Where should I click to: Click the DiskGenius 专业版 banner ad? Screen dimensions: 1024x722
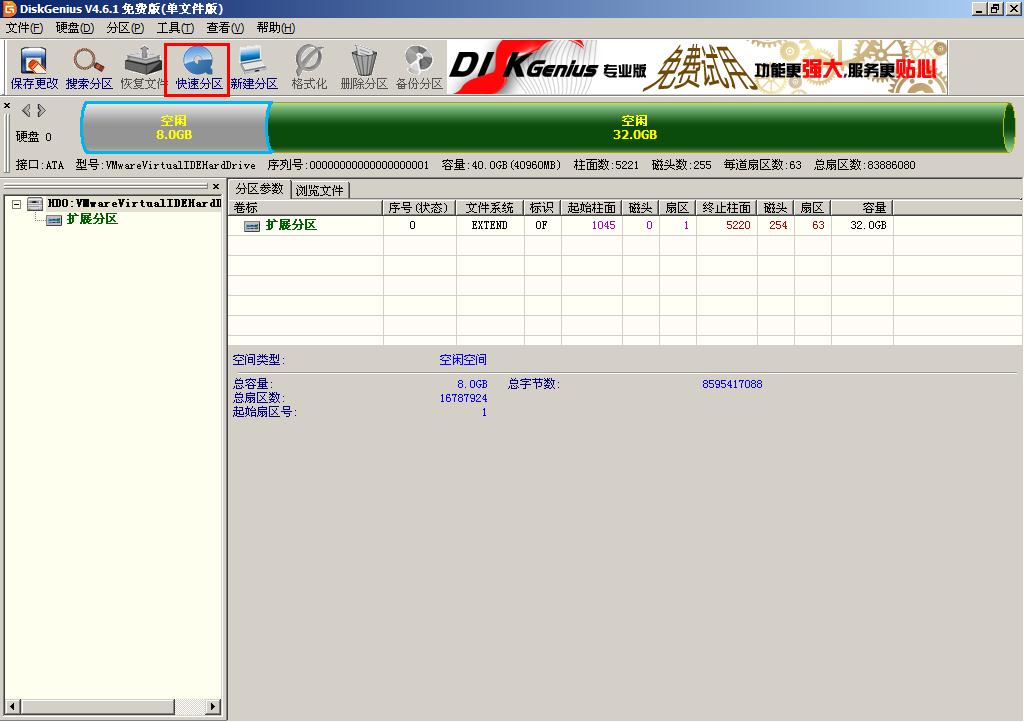697,67
